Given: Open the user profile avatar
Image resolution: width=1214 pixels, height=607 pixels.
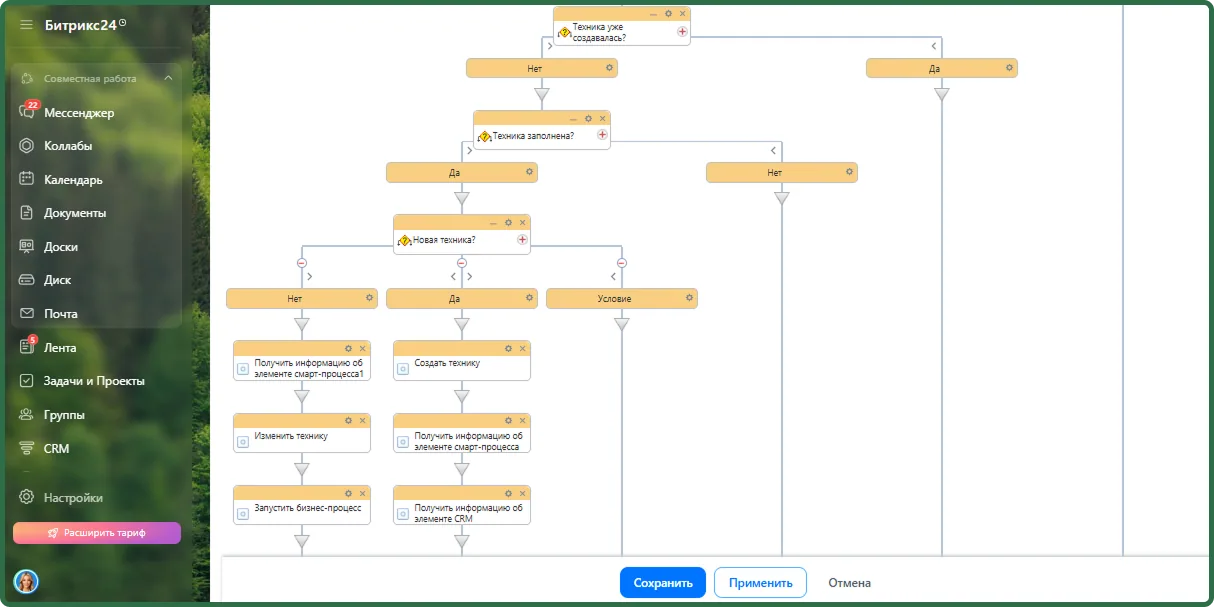Looking at the screenshot, I should point(26,581).
